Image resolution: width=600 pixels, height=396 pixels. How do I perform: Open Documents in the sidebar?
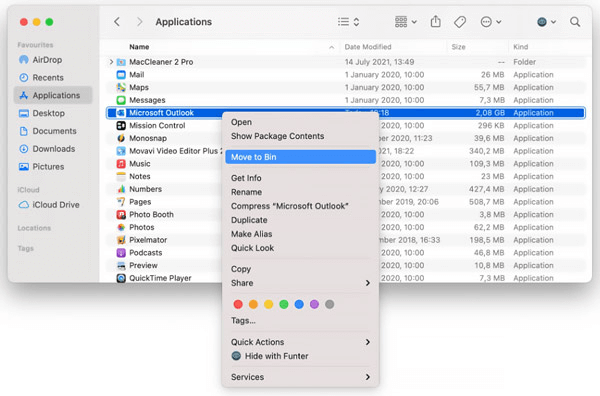click(53, 131)
